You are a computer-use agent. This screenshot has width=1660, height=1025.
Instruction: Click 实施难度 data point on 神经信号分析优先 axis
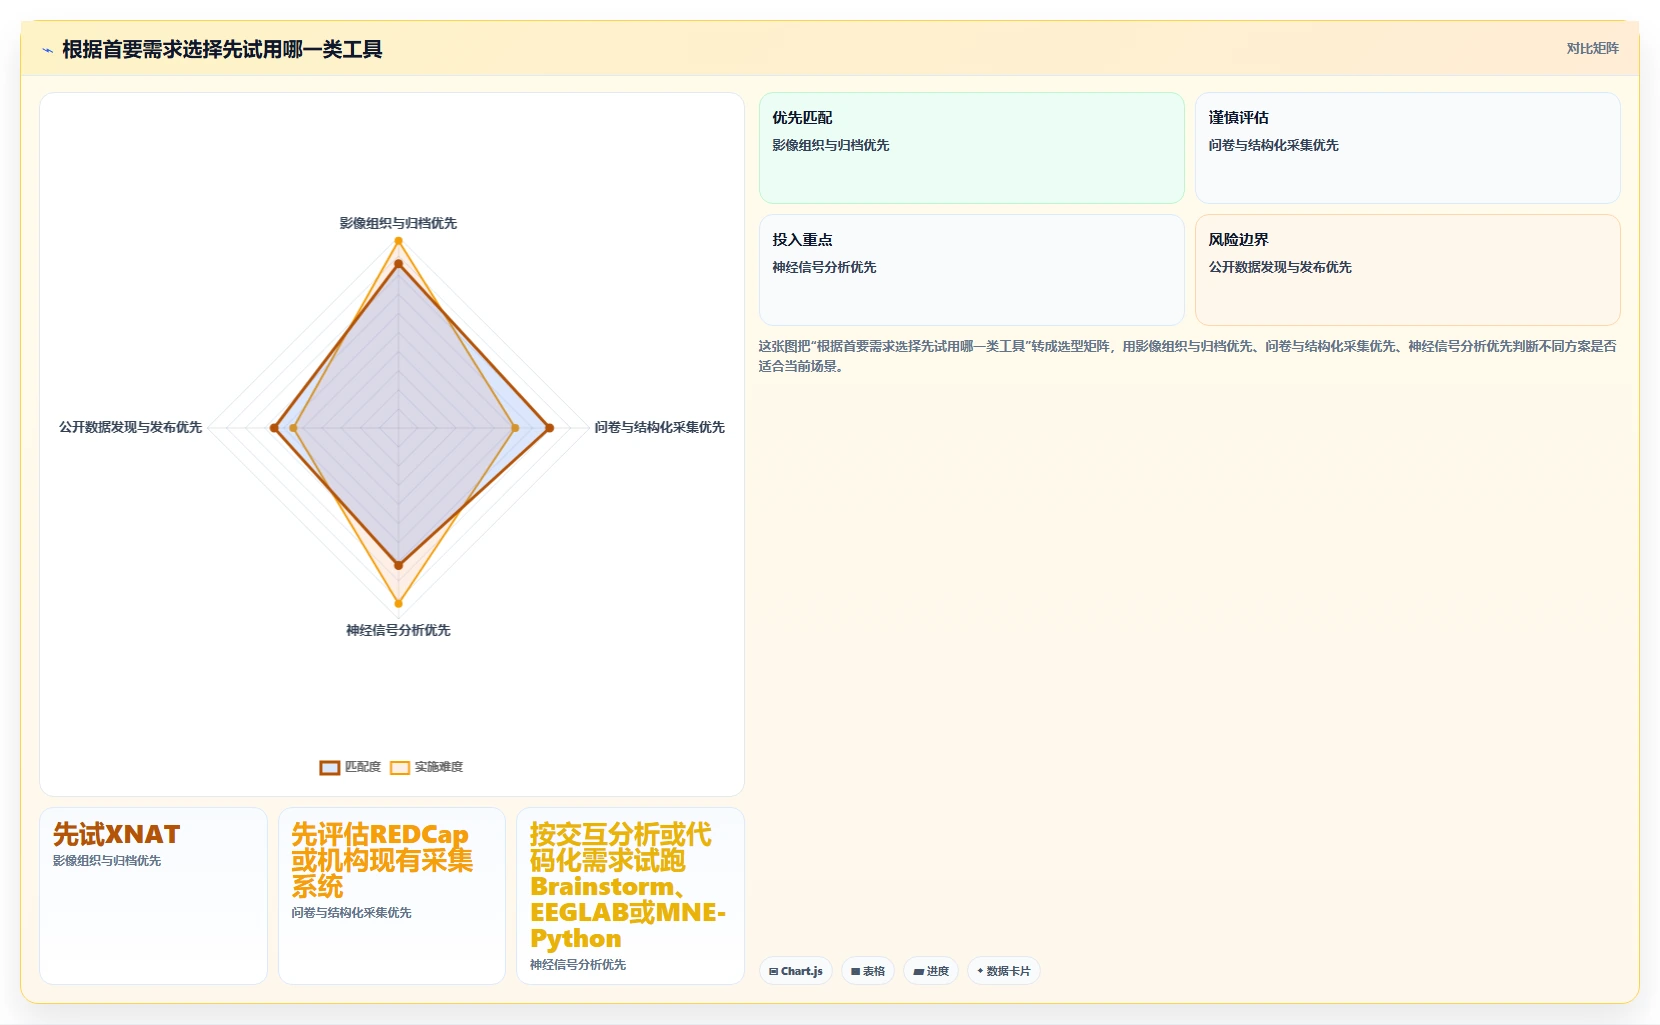click(x=398, y=603)
